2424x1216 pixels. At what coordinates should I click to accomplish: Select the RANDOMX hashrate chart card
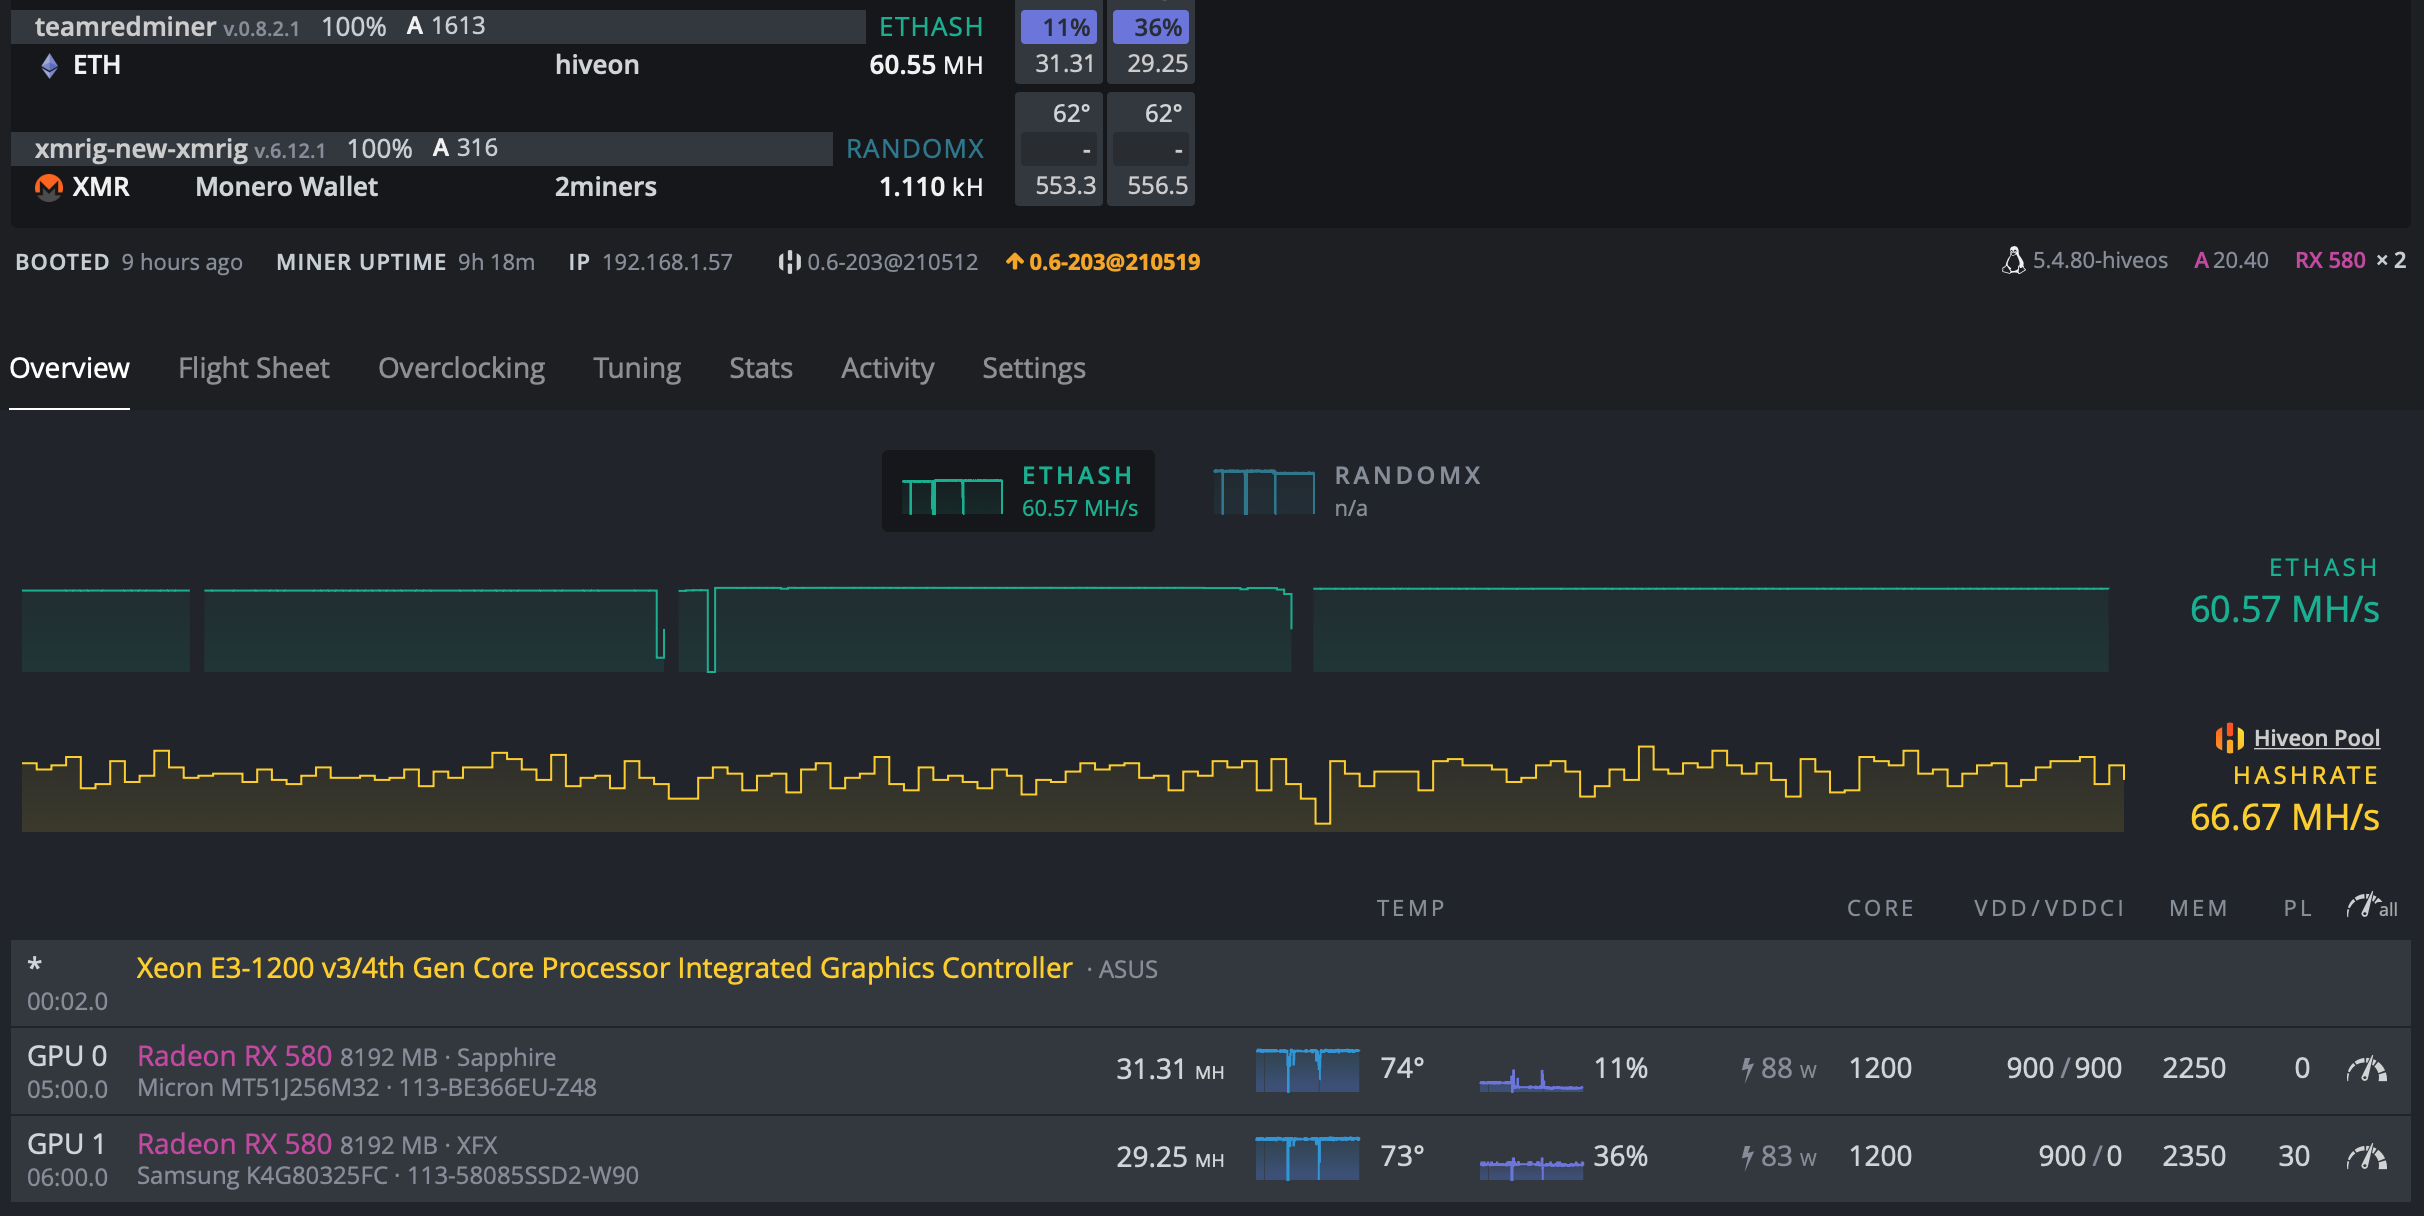[1347, 491]
